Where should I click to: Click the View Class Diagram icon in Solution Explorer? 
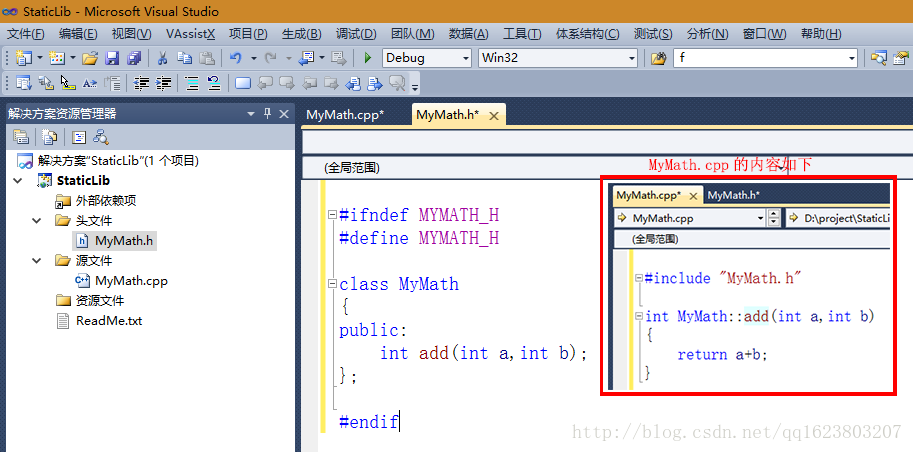[x=101, y=137]
